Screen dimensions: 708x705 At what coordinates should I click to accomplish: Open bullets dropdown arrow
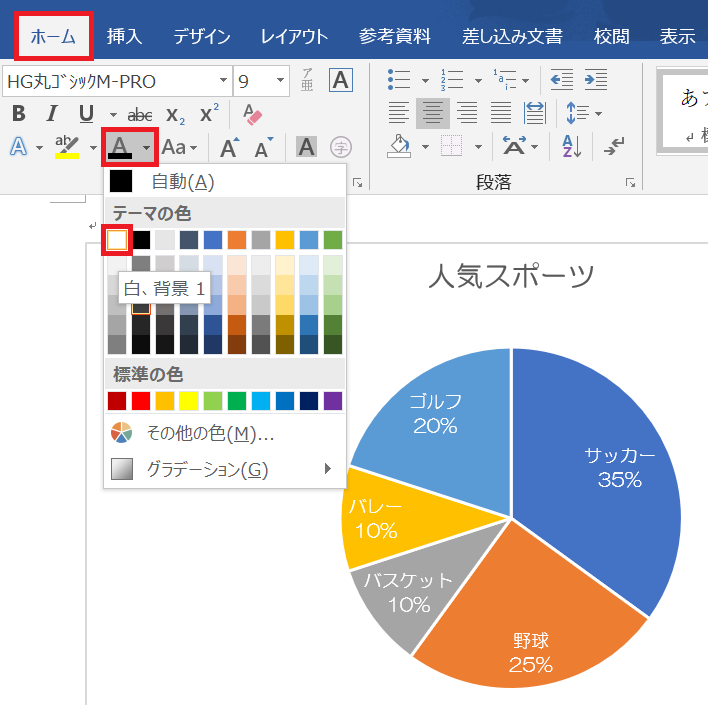425,81
